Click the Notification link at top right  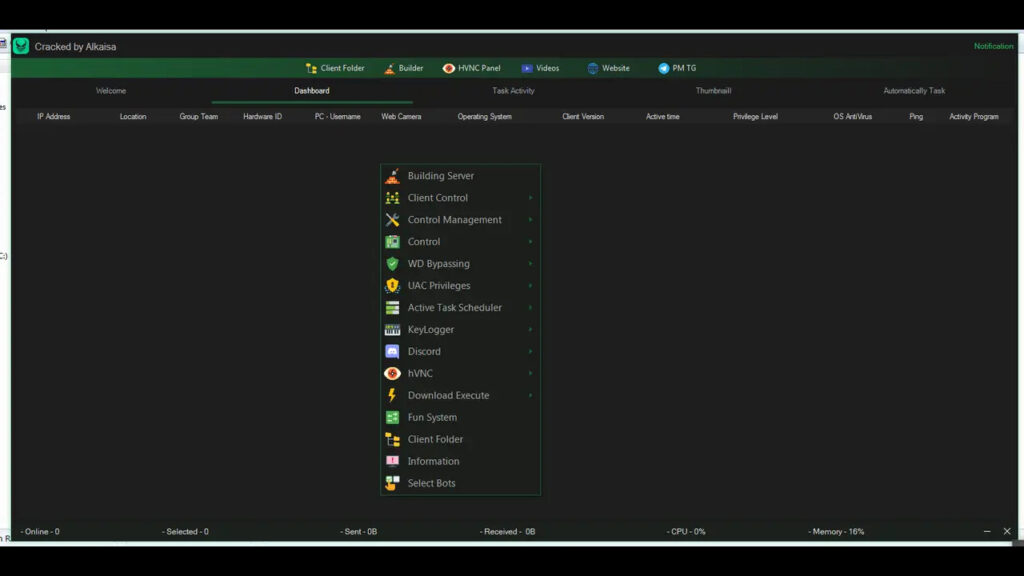[993, 46]
